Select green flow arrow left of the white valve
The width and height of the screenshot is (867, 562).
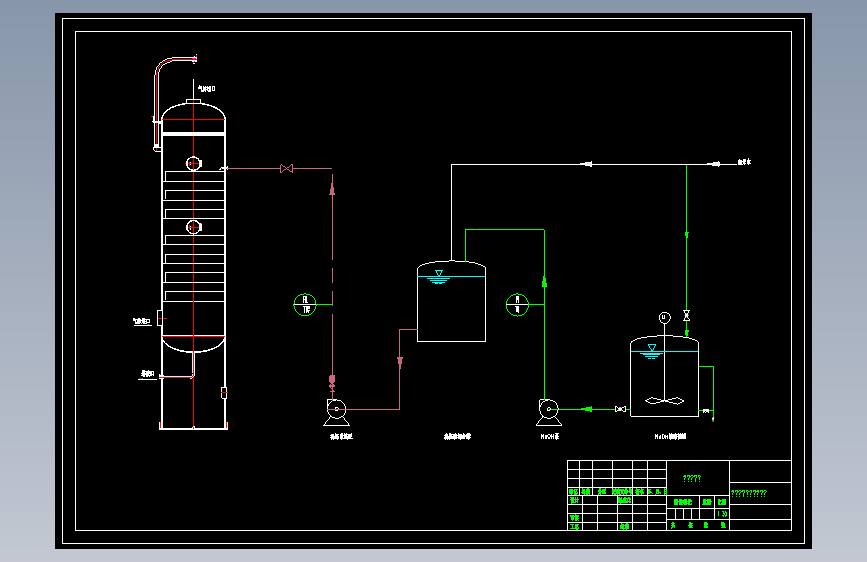click(x=587, y=409)
